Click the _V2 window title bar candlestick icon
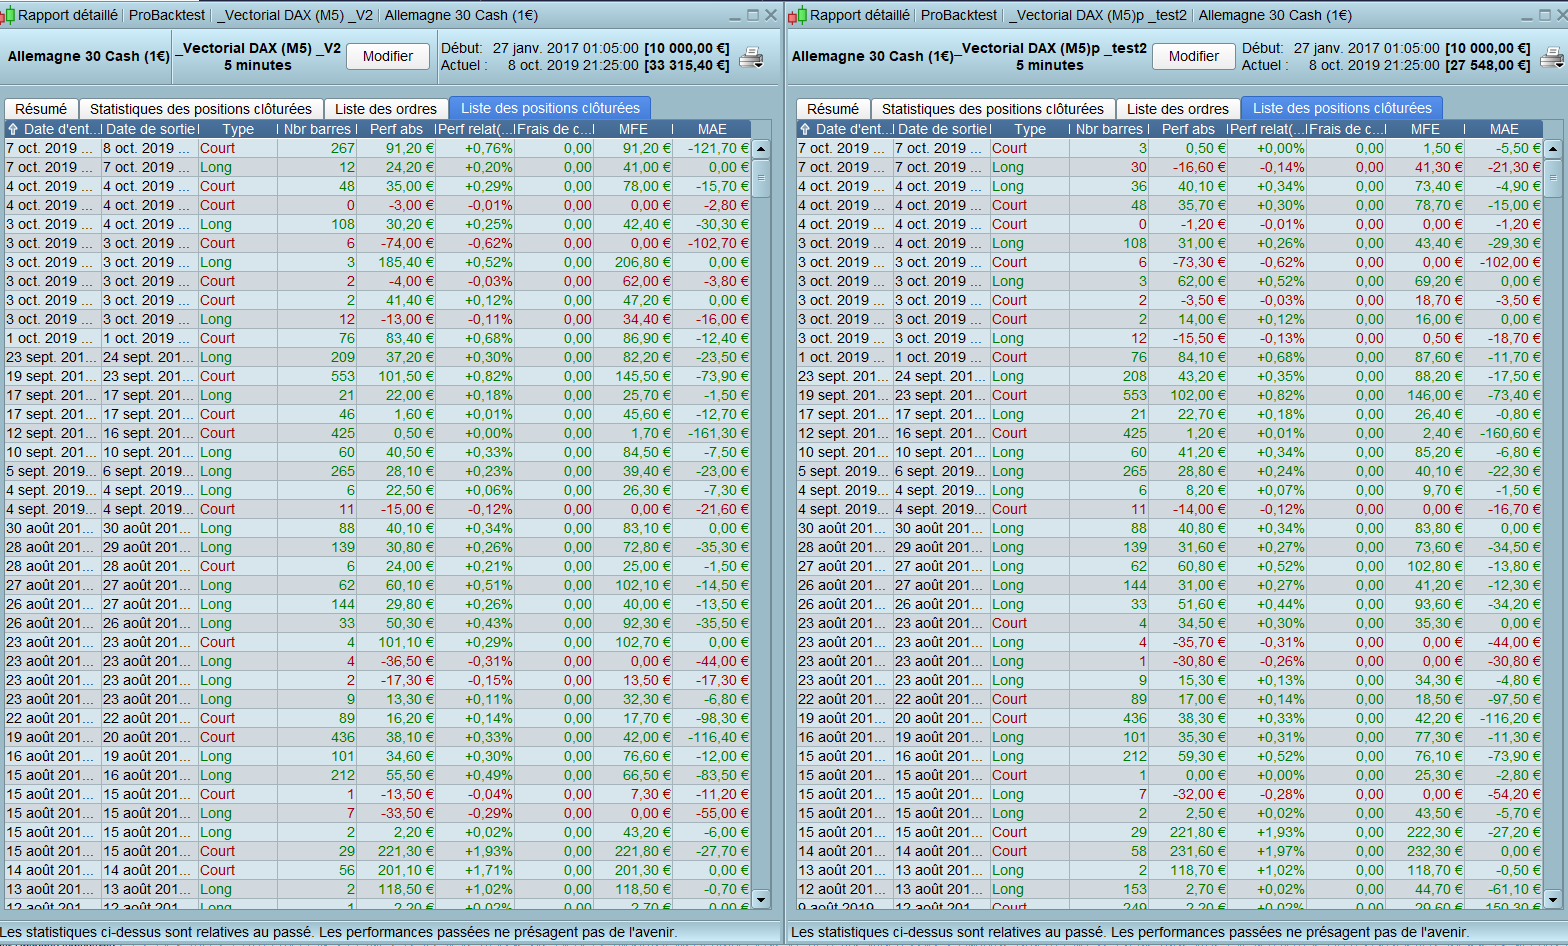 (8, 15)
